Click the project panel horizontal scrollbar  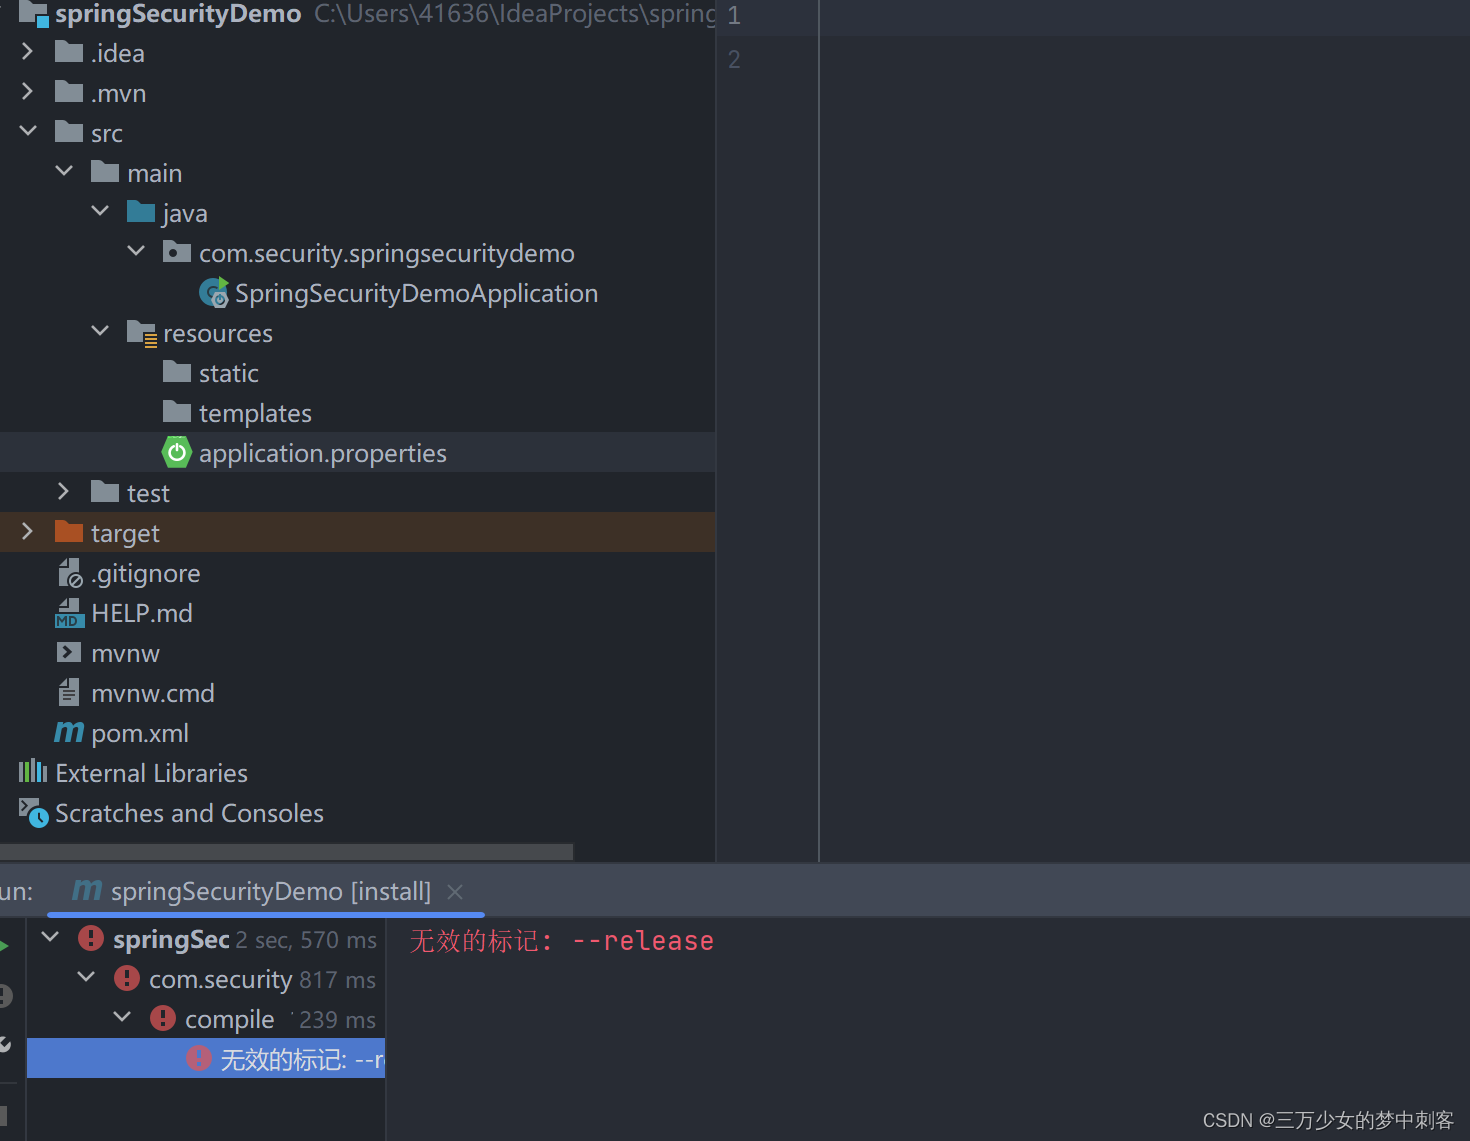click(287, 851)
